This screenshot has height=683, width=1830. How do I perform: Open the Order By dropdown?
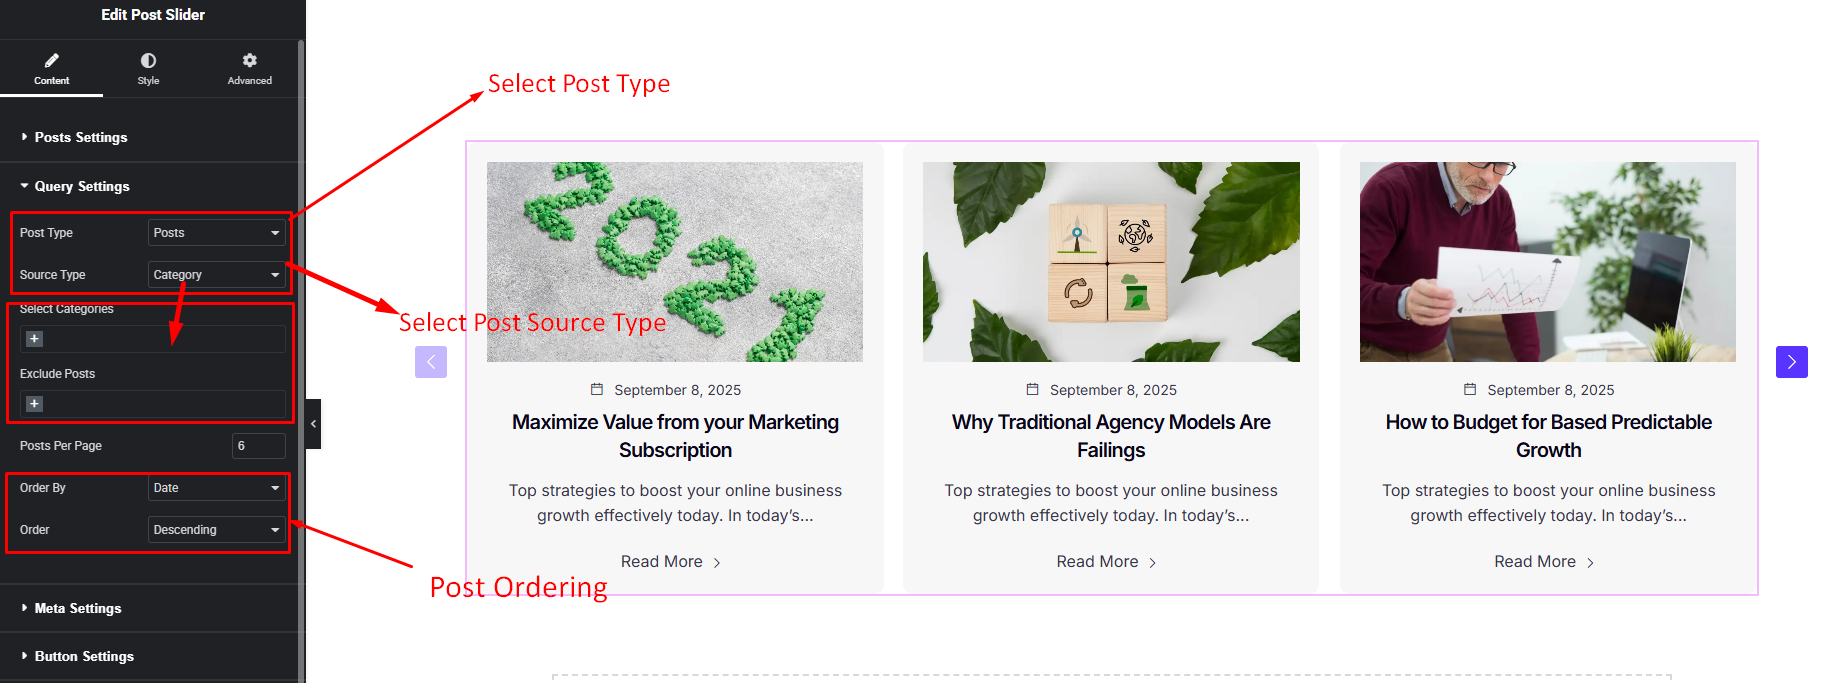tap(216, 488)
